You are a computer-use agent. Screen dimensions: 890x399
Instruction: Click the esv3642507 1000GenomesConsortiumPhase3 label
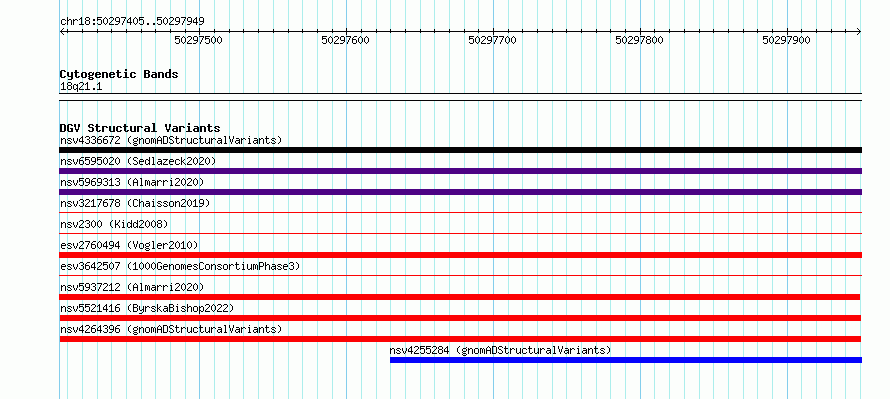pos(180,266)
